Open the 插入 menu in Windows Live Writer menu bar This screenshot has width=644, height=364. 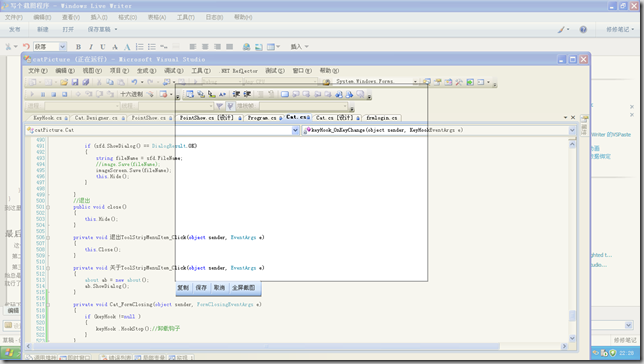click(x=99, y=17)
